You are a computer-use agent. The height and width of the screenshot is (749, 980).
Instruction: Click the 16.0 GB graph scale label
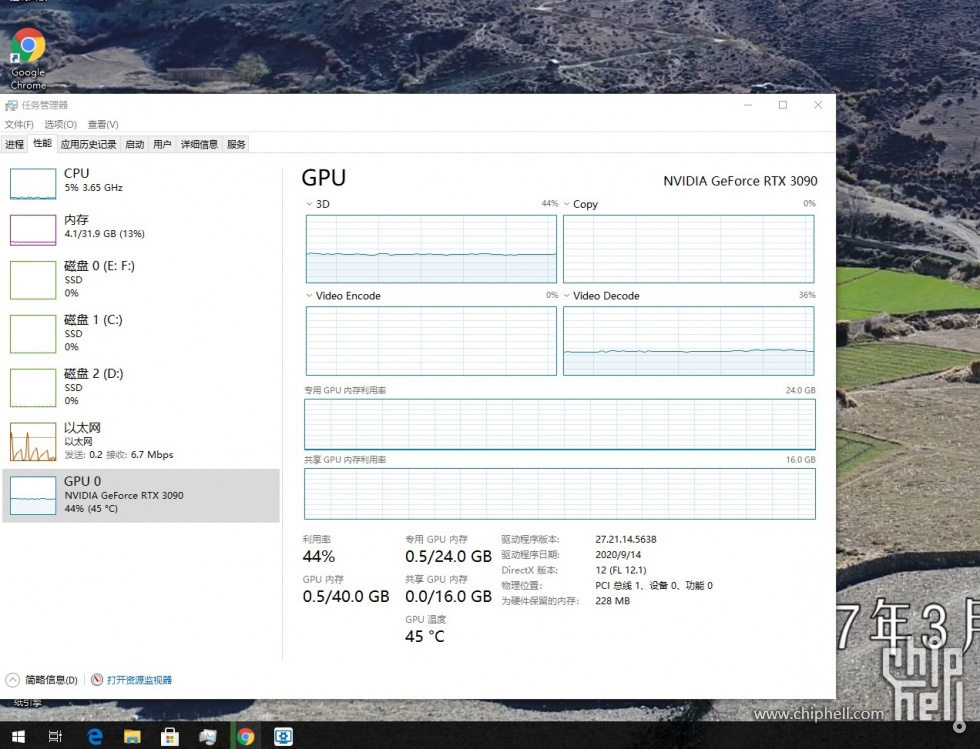[x=801, y=460]
